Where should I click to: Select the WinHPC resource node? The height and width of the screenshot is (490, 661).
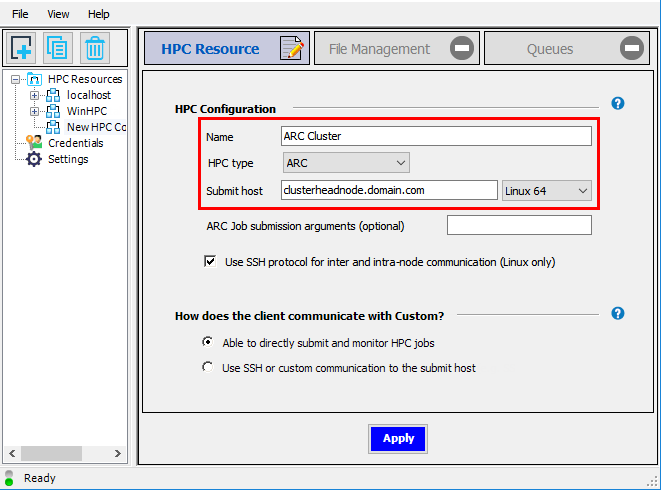86,111
